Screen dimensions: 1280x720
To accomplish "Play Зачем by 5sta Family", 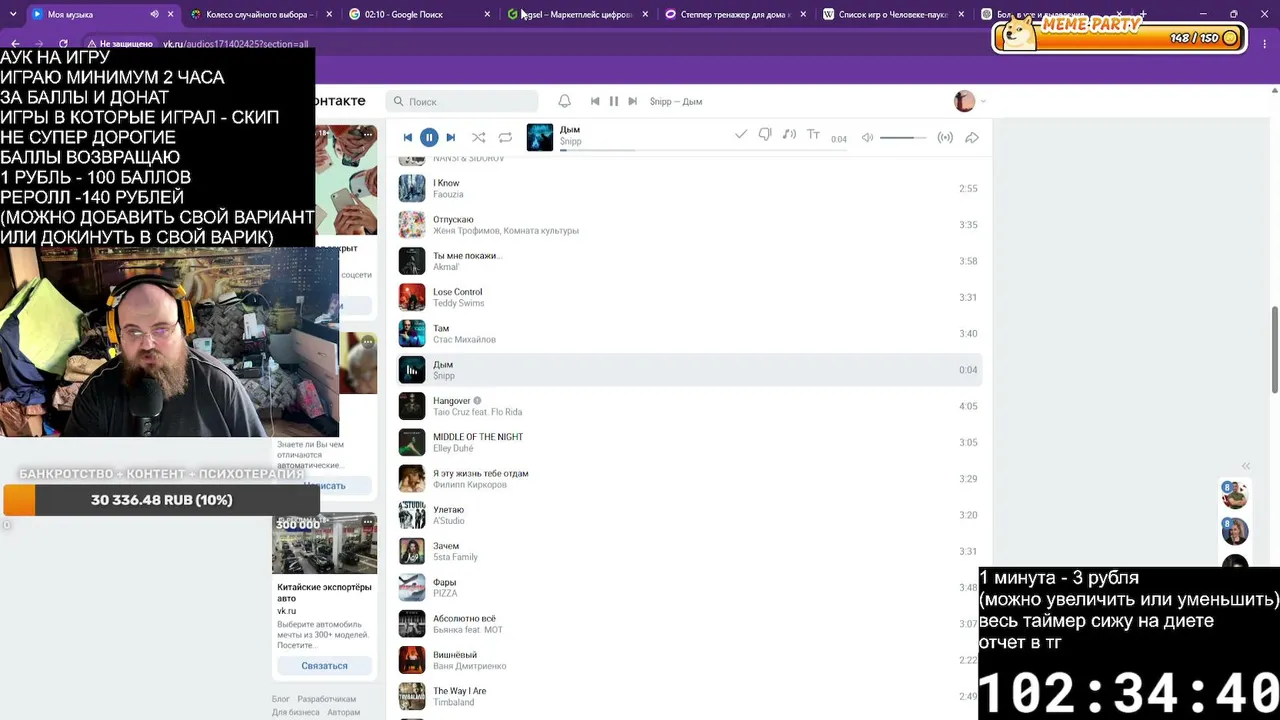I will point(690,551).
